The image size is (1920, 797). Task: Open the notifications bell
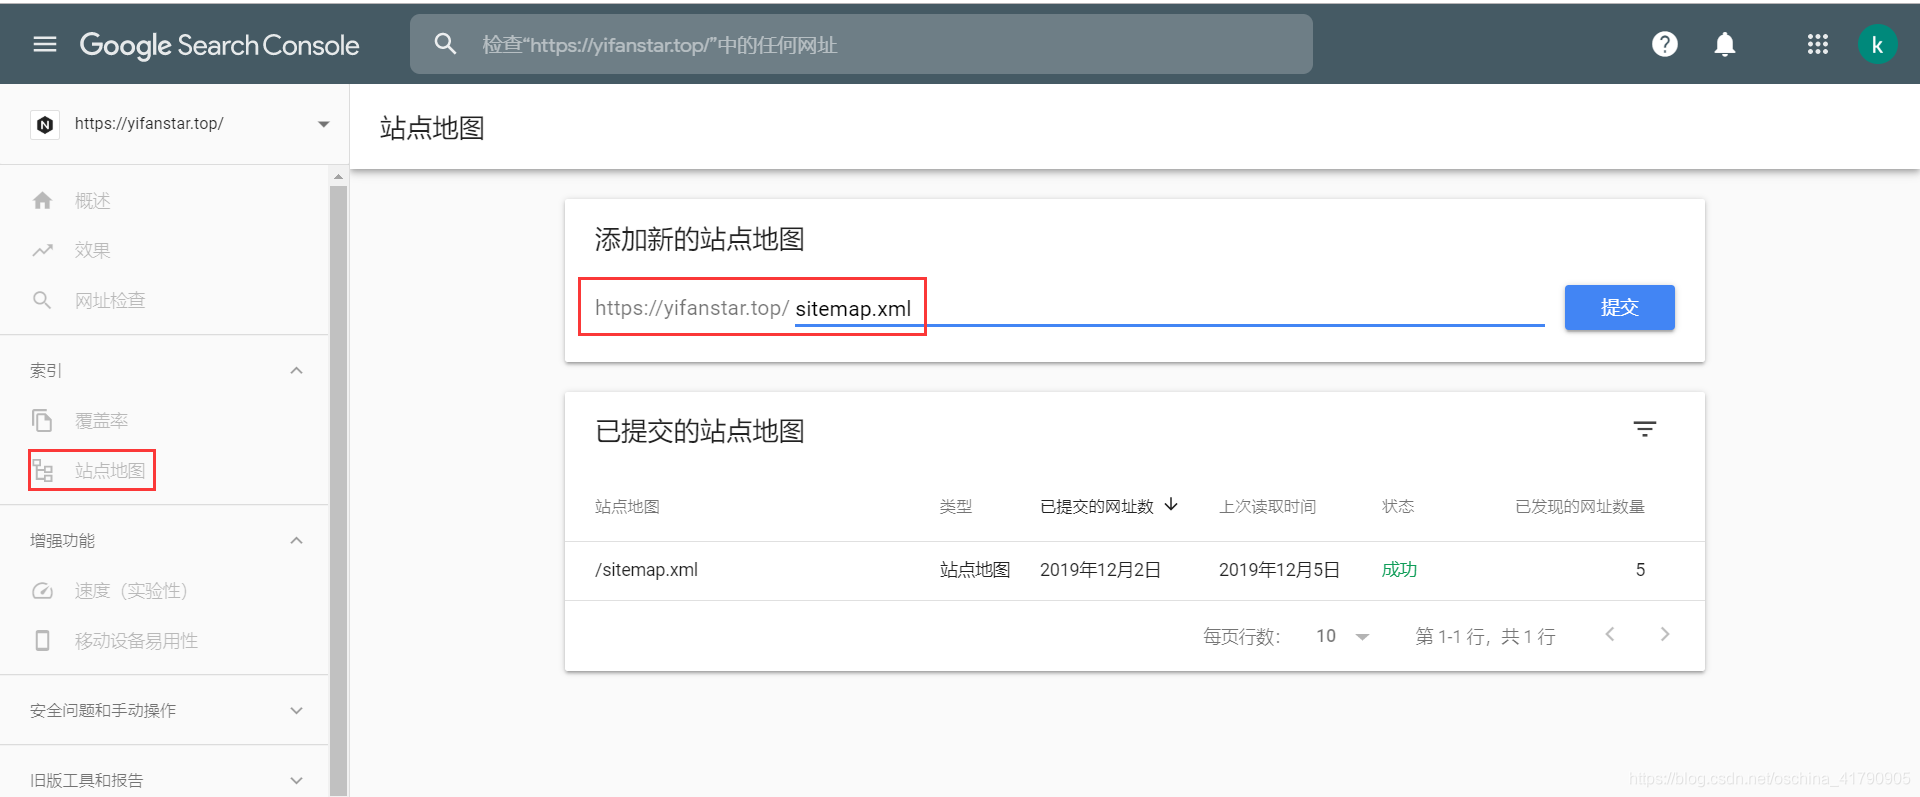[1725, 44]
